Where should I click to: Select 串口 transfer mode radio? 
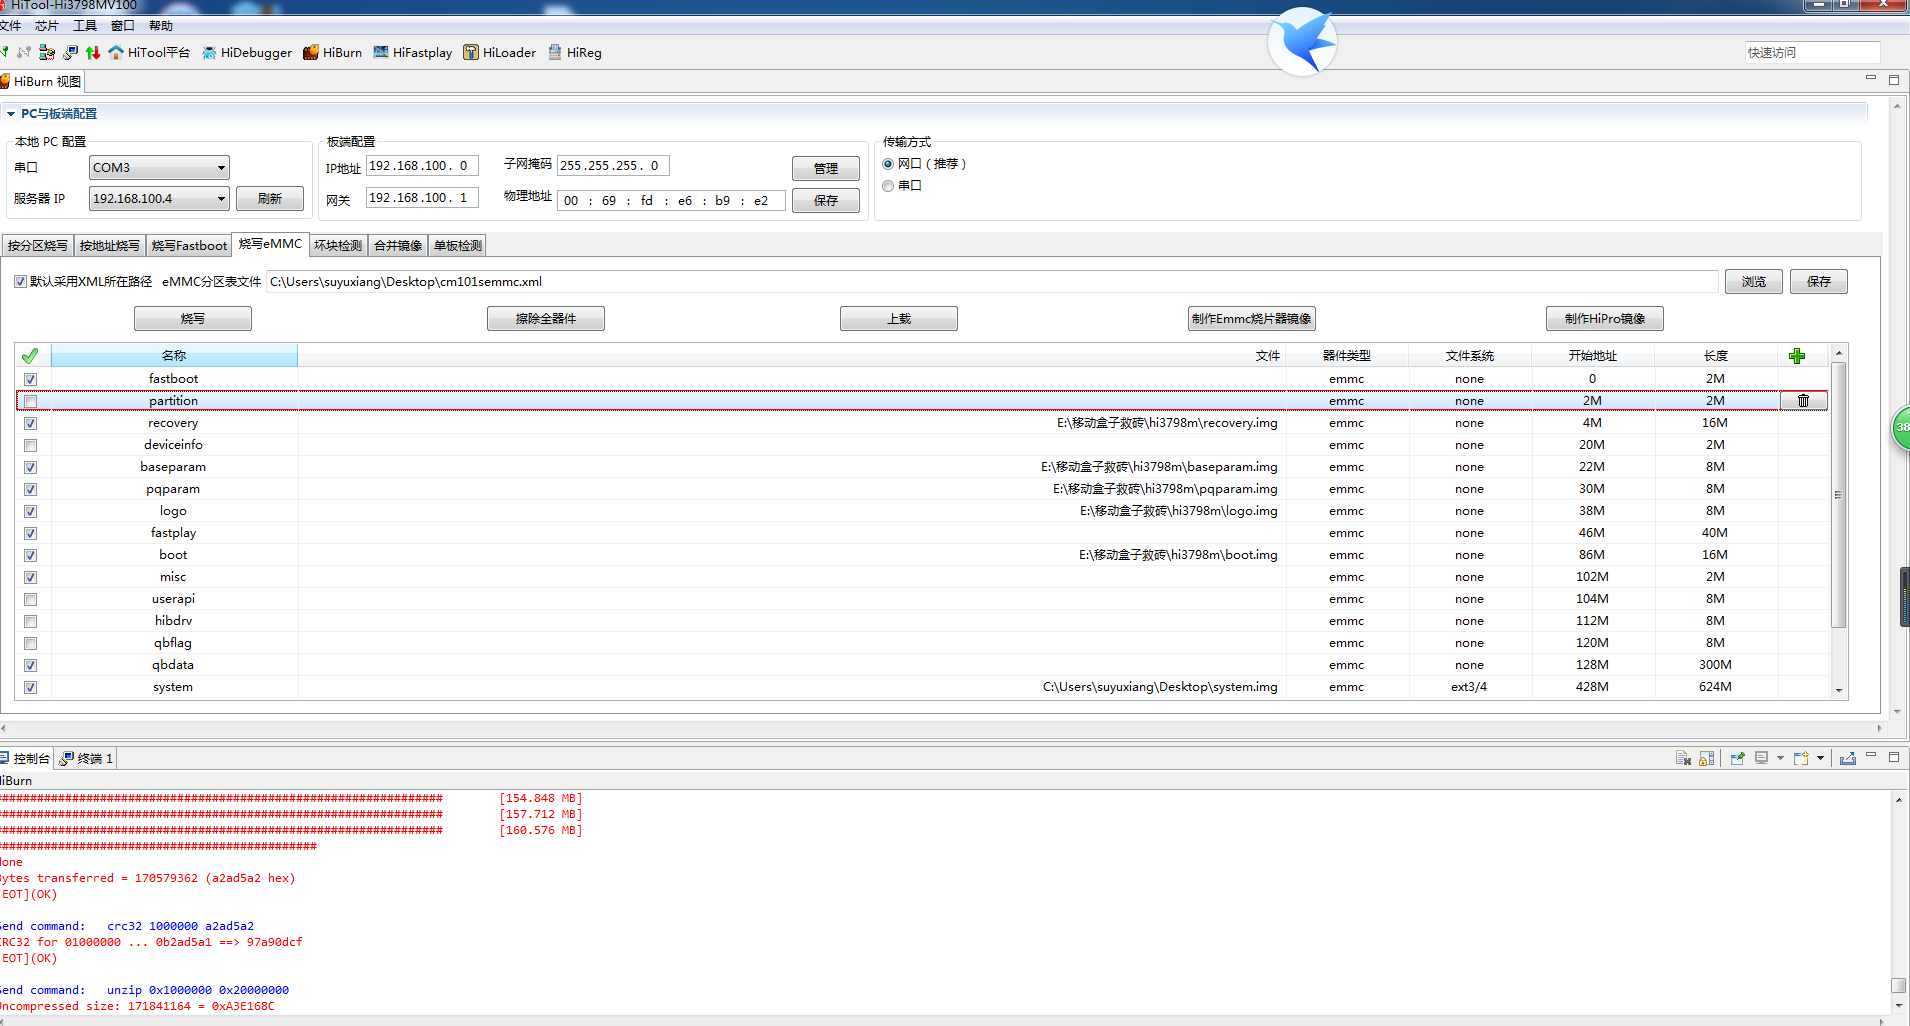[888, 186]
